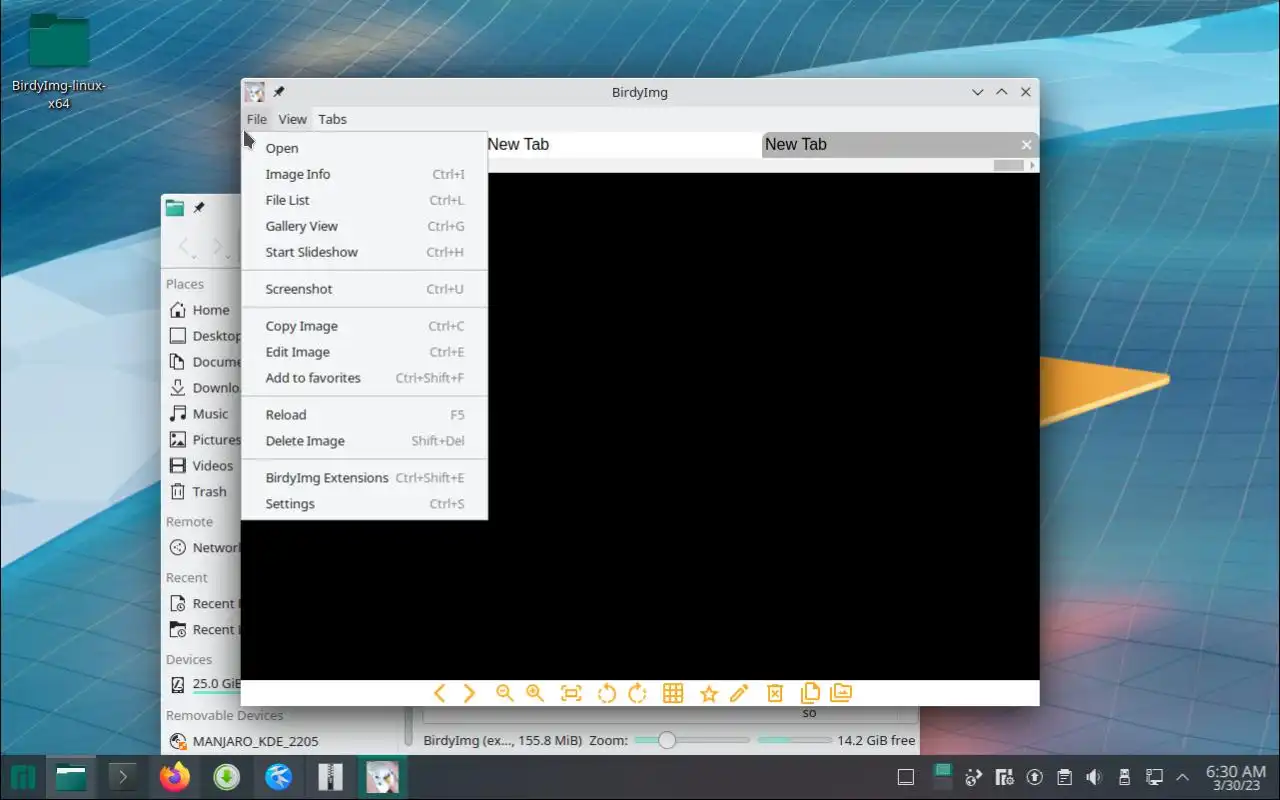Rotate image counter-clockwise
Viewport: 1280px width, 800px height.
(x=606, y=693)
